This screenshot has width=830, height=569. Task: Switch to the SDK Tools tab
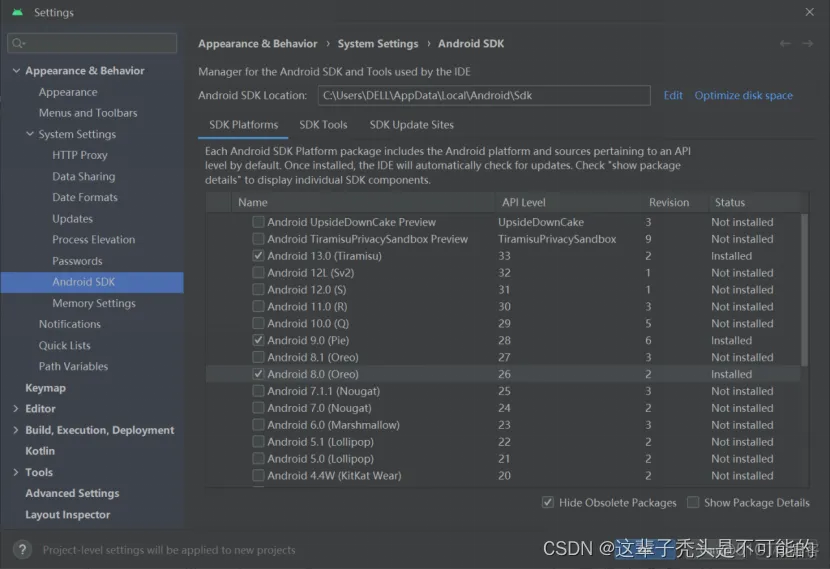tap(323, 125)
